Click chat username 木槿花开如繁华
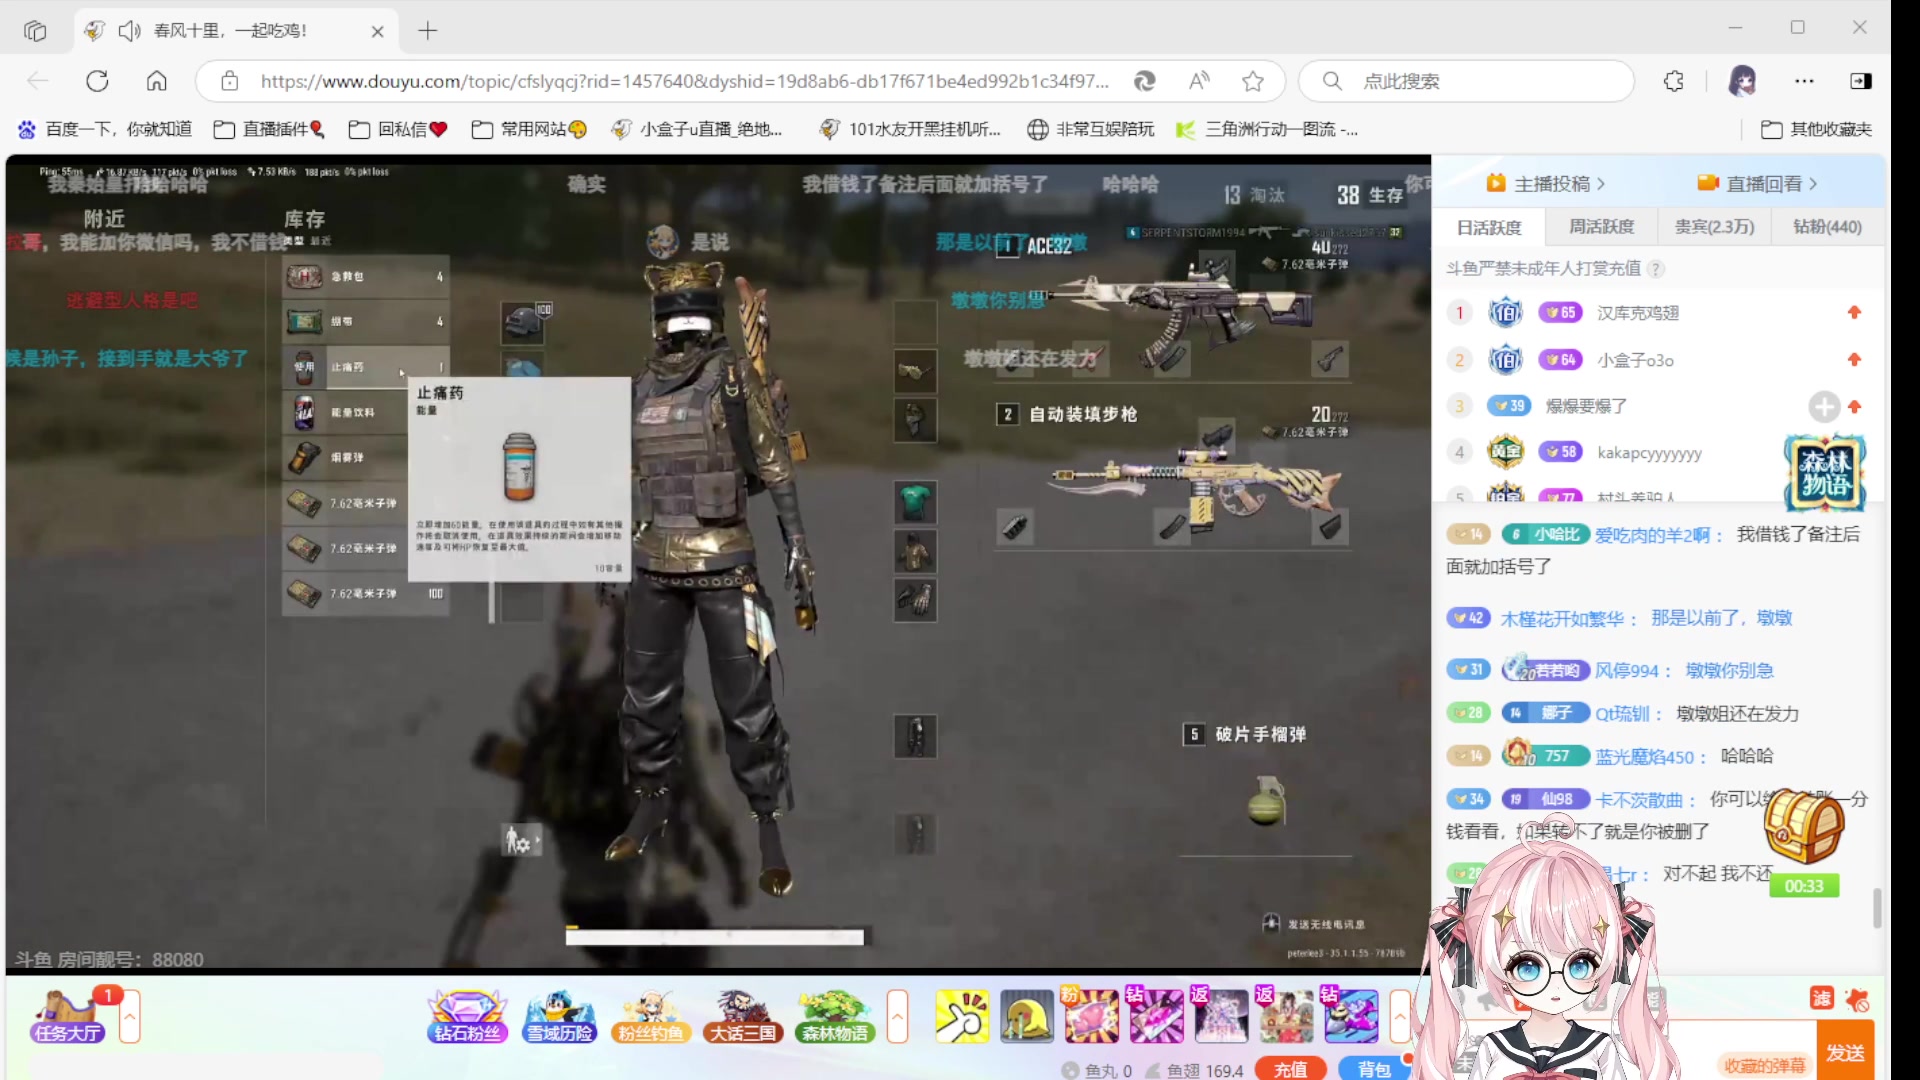 tap(1562, 619)
